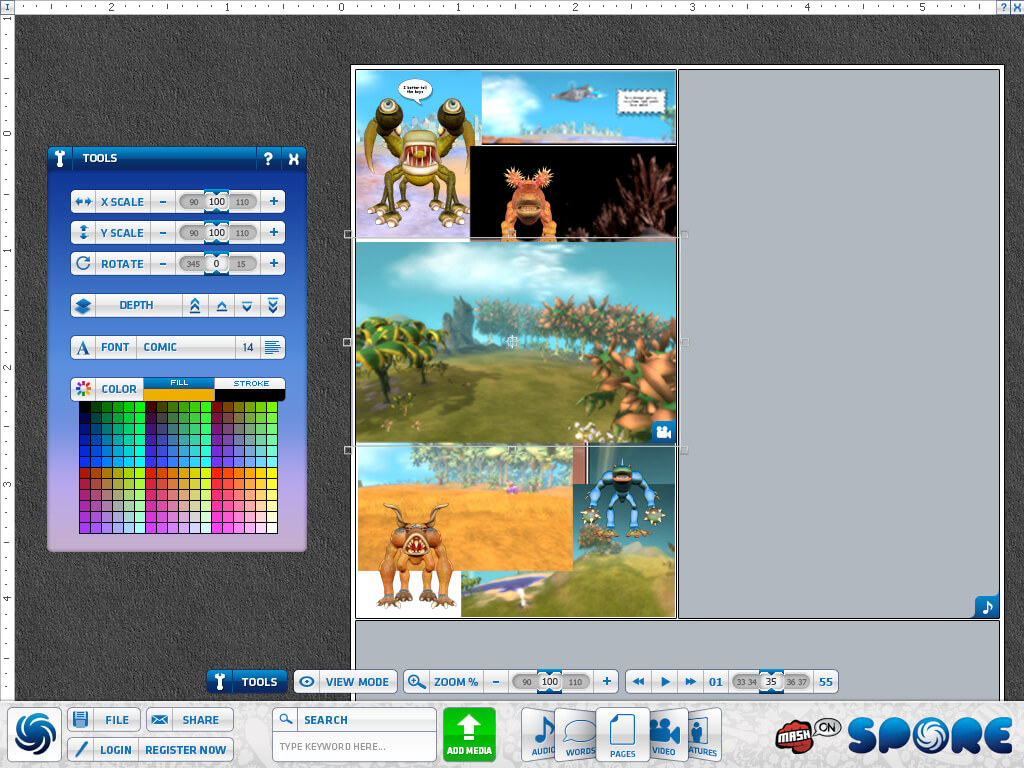Image resolution: width=1024 pixels, height=768 pixels.
Task: Click the X Scale value slider
Action: pyautogui.click(x=217, y=202)
